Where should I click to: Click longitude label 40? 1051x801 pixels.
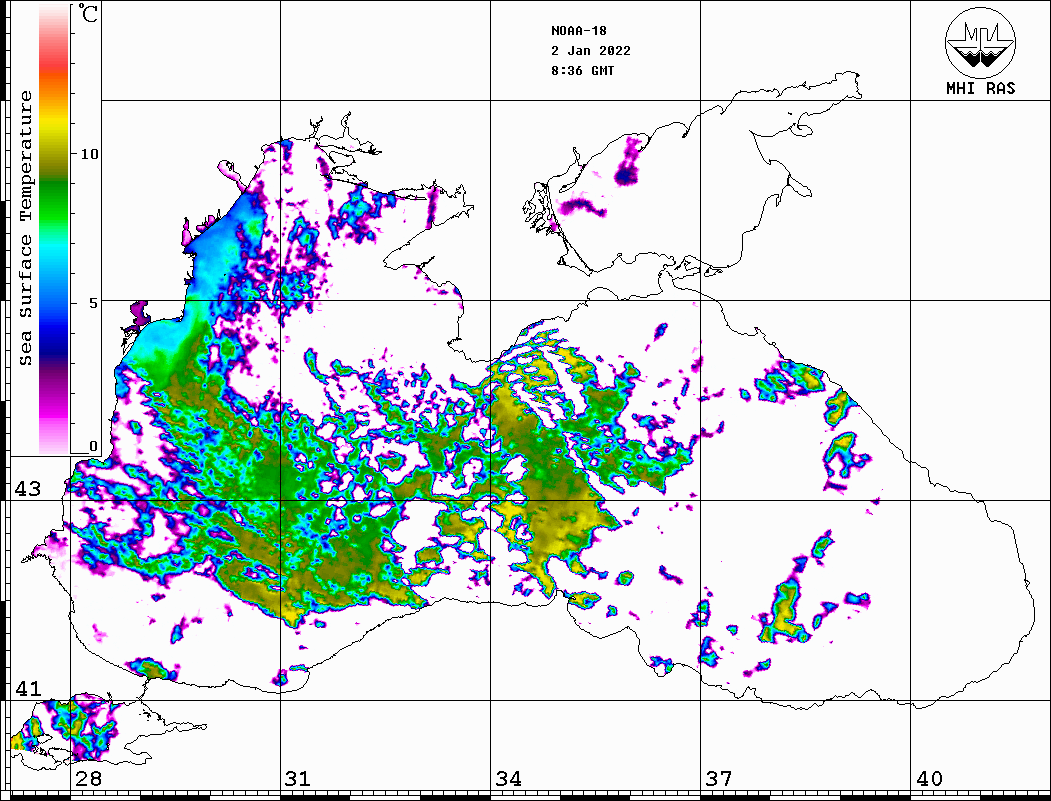928,778
